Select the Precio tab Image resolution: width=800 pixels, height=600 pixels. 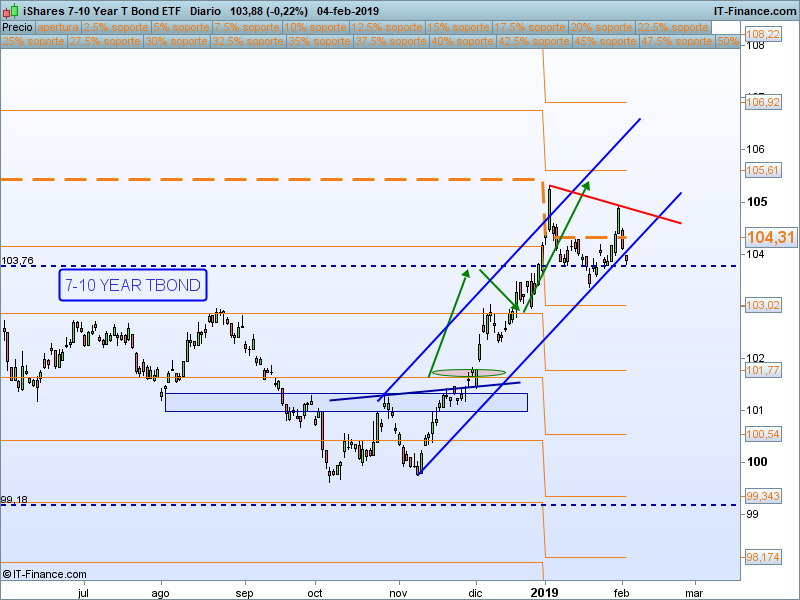pyautogui.click(x=17, y=28)
